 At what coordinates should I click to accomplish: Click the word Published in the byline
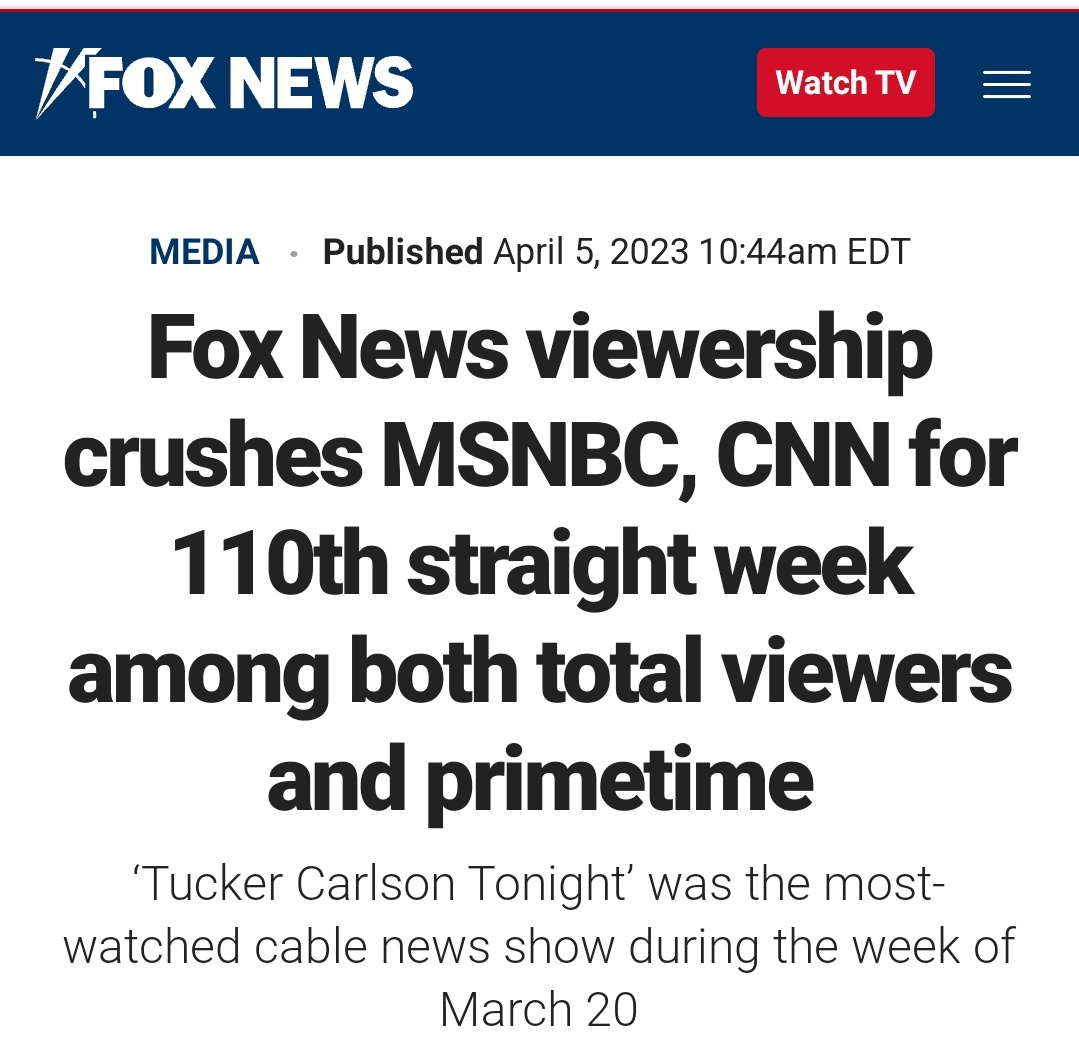403,251
